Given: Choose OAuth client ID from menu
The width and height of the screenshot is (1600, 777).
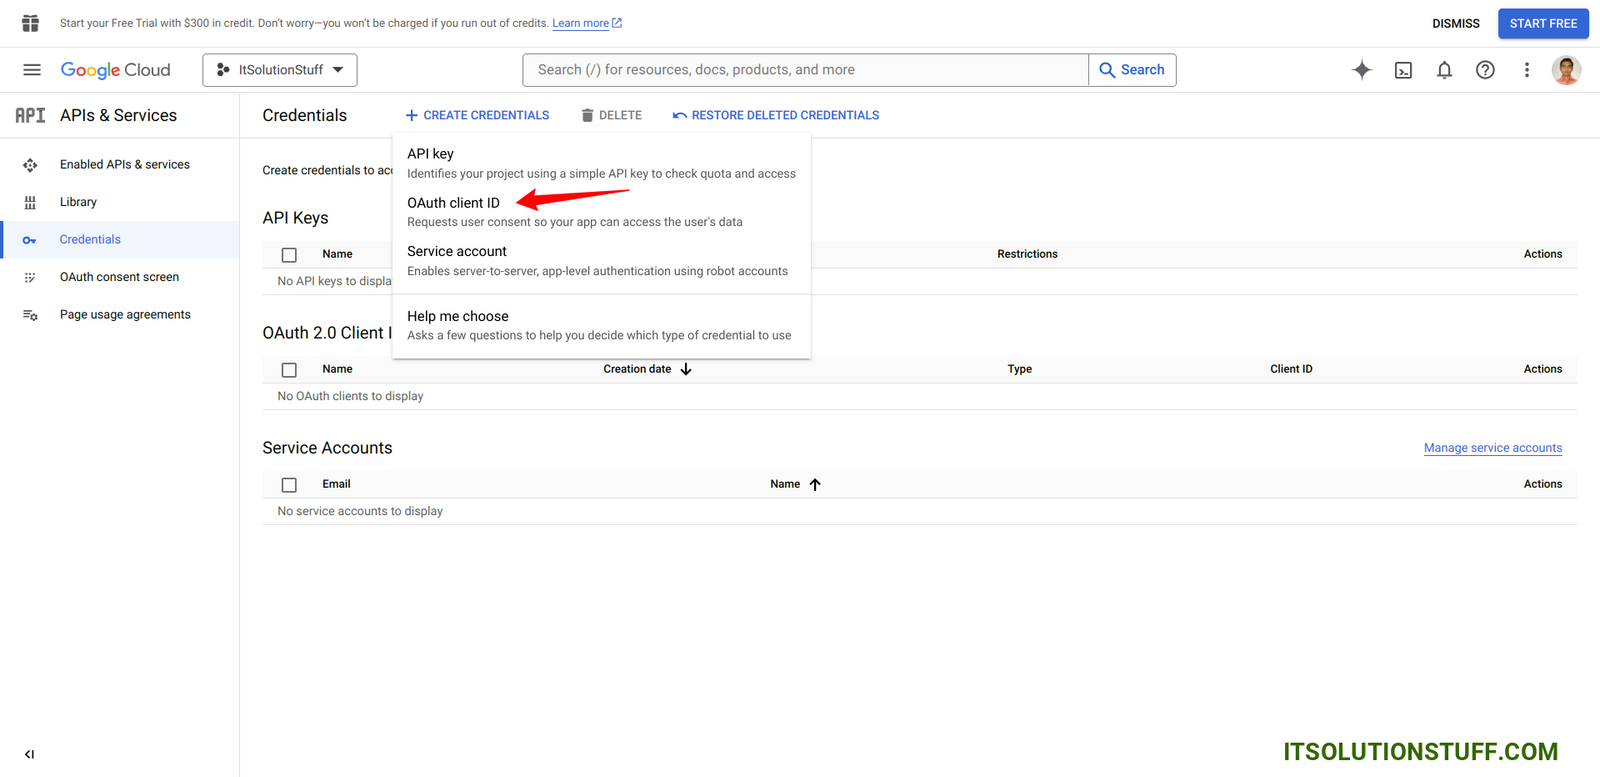Looking at the screenshot, I should tap(453, 203).
